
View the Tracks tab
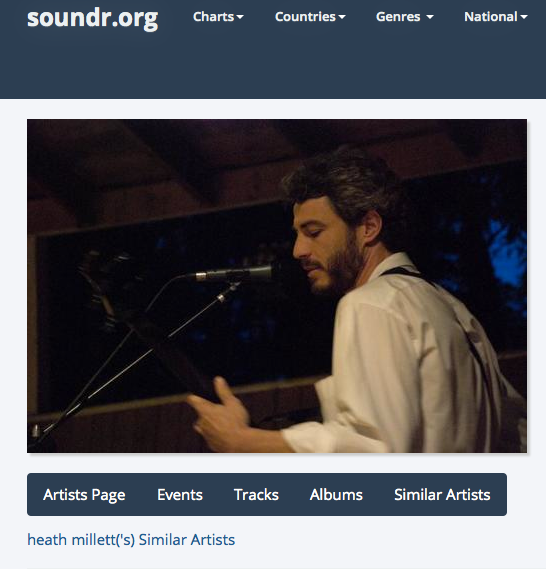tap(256, 495)
